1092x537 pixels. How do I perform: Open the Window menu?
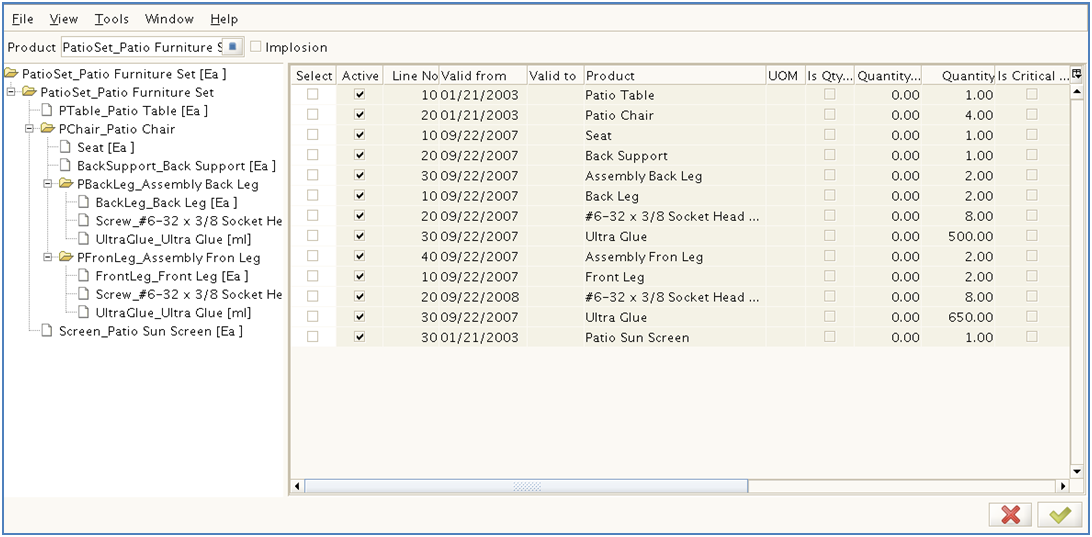coord(169,19)
